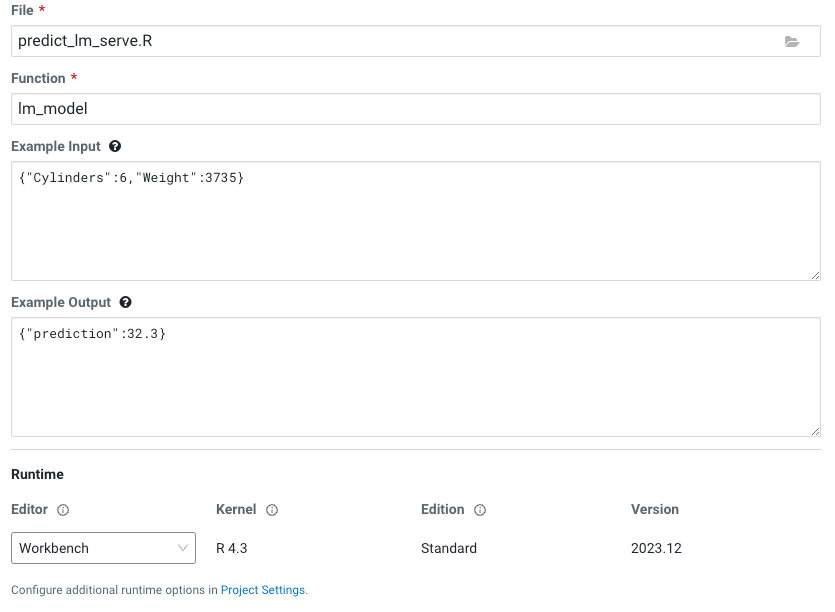Click the help icon beside Example Input
This screenshot has width=835, height=612.
click(115, 146)
